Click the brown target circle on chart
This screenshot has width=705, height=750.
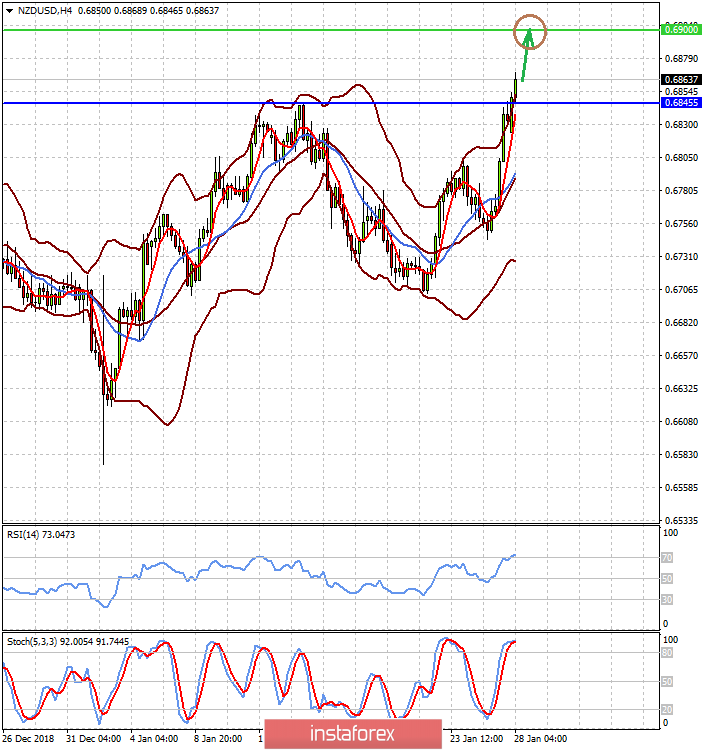pyautogui.click(x=530, y=32)
